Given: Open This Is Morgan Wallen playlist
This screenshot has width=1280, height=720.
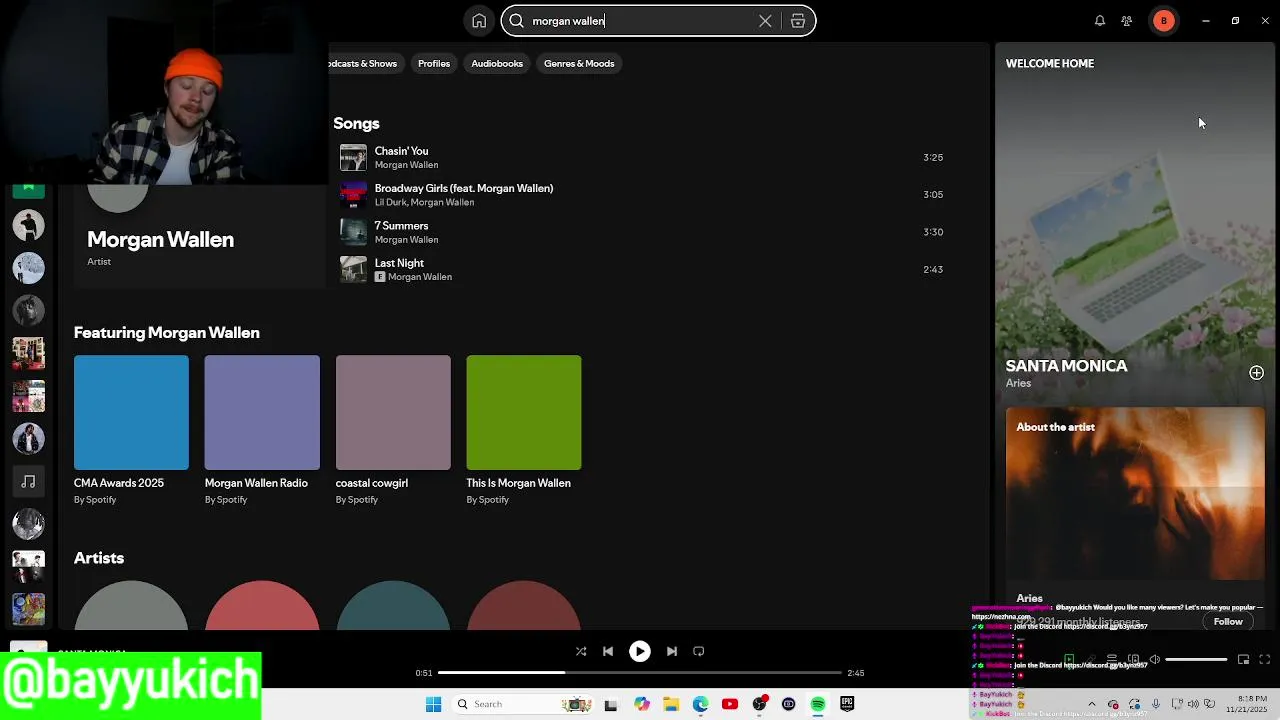Looking at the screenshot, I should (x=524, y=430).
